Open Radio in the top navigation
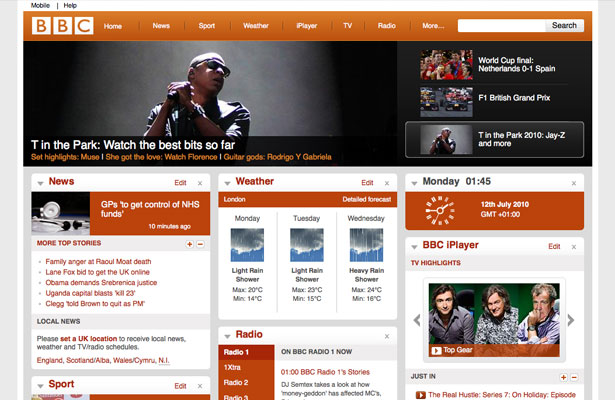This screenshot has width=615, height=400. coord(387,26)
